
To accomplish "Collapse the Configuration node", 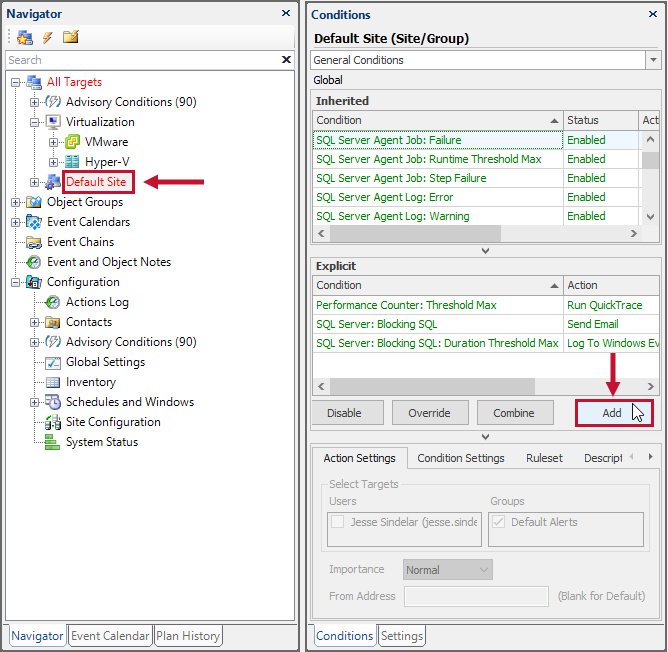I will click(x=16, y=283).
